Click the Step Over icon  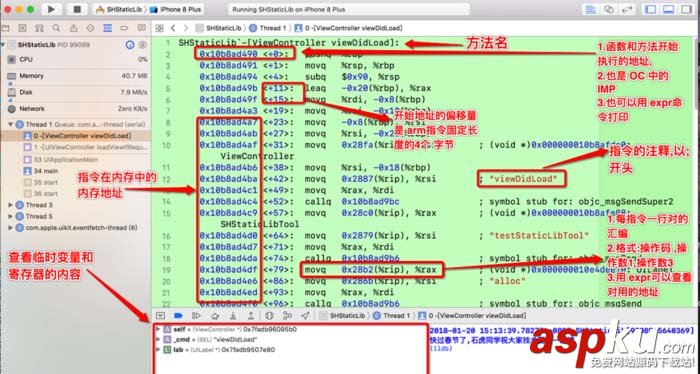point(215,316)
